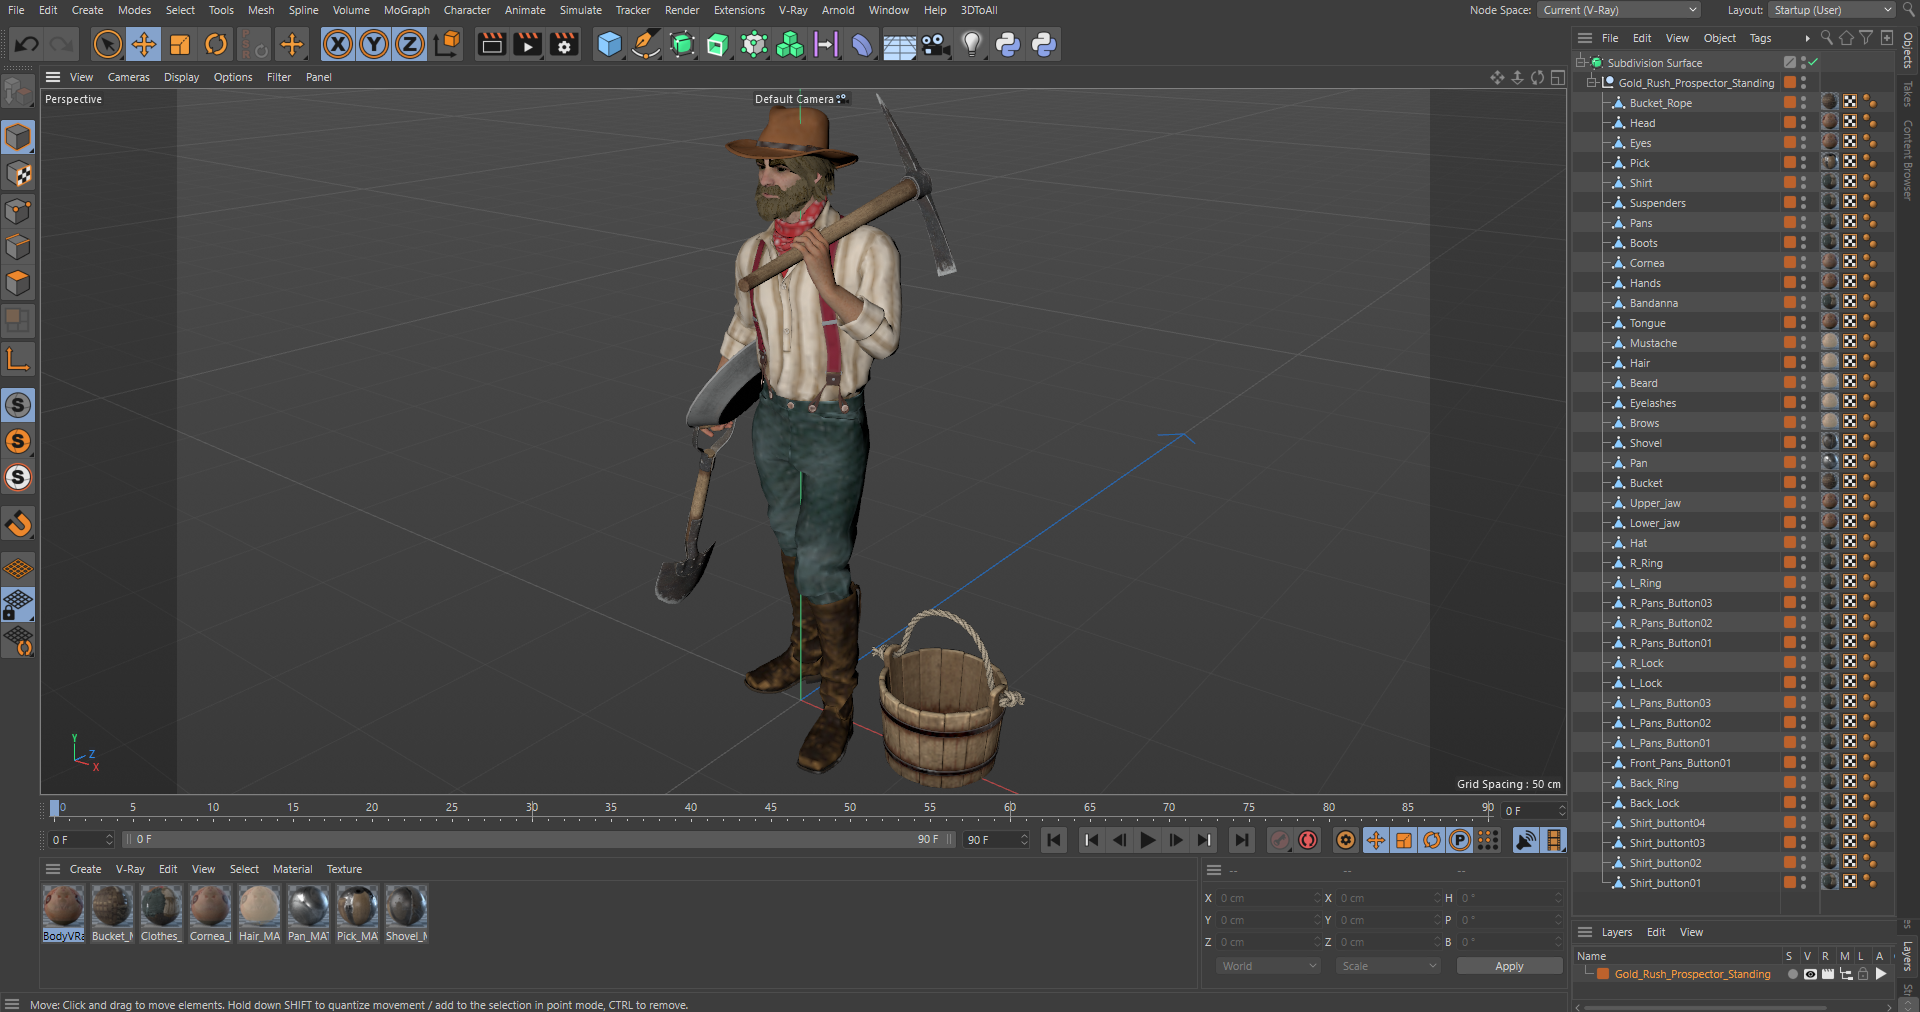Open the Scale mode dropdown
This screenshot has height=1012, width=1920.
tap(1388, 966)
